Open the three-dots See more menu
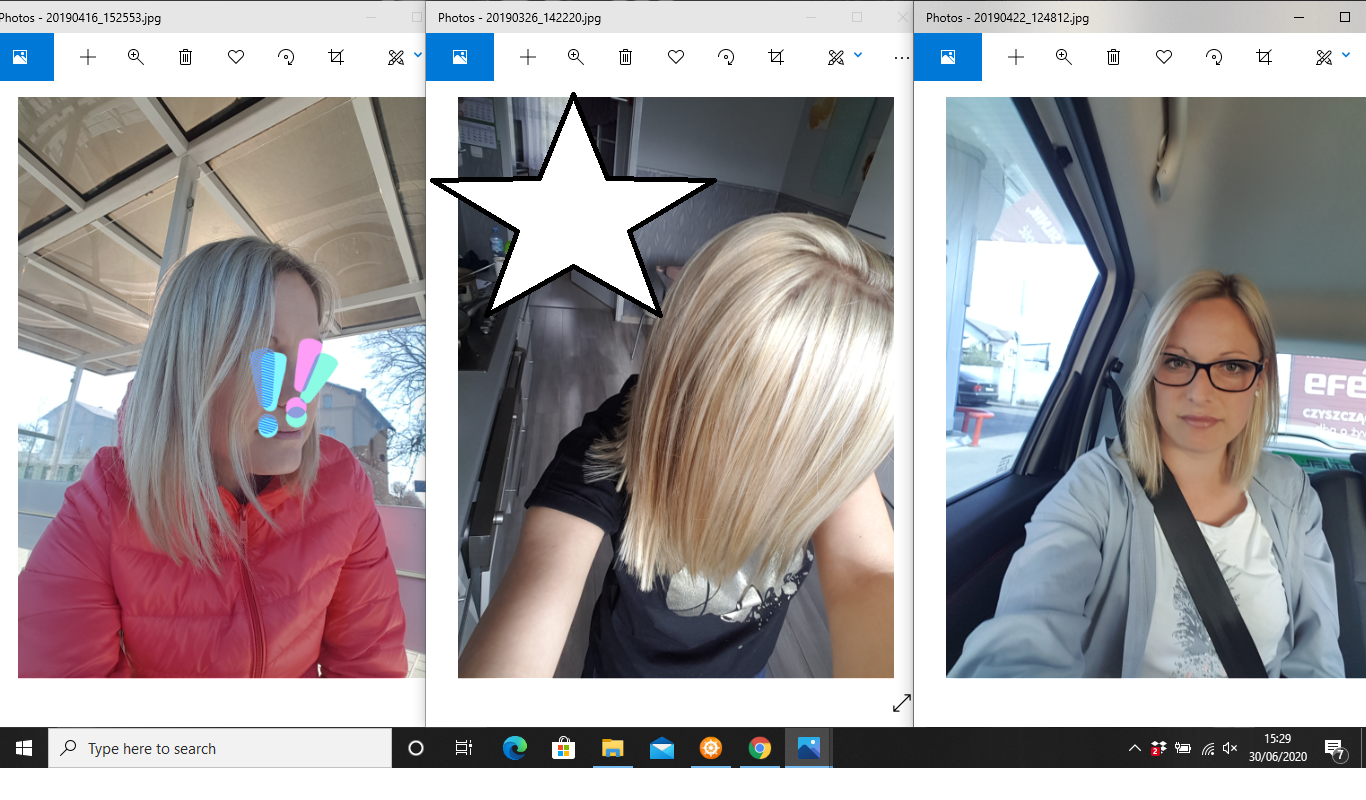The width and height of the screenshot is (1366, 800). click(901, 57)
